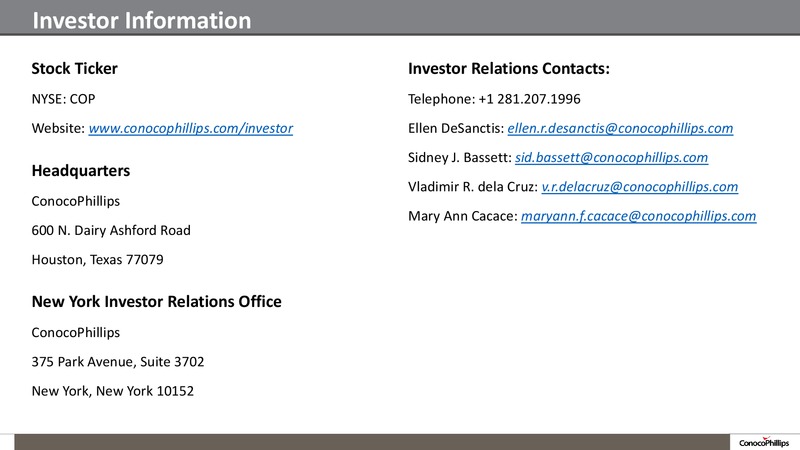Click Ellen DeSanctis email address link
This screenshot has height=450, width=800.
[620, 128]
